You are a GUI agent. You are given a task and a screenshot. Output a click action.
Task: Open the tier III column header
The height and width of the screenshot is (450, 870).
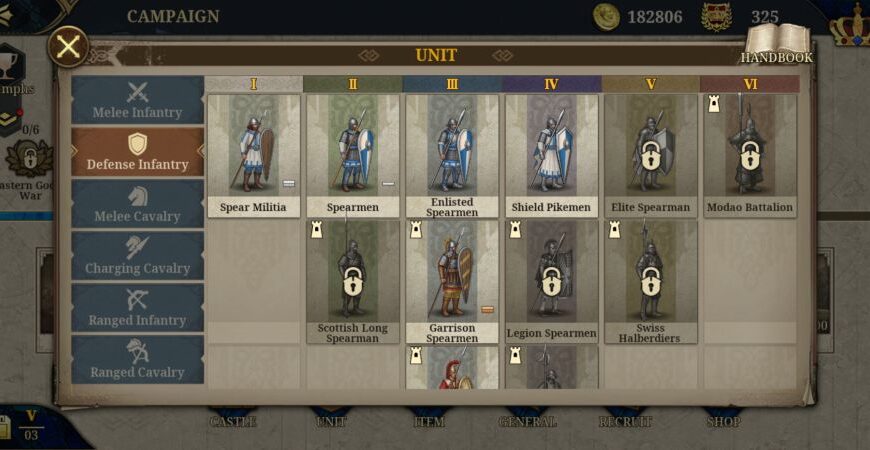click(452, 84)
